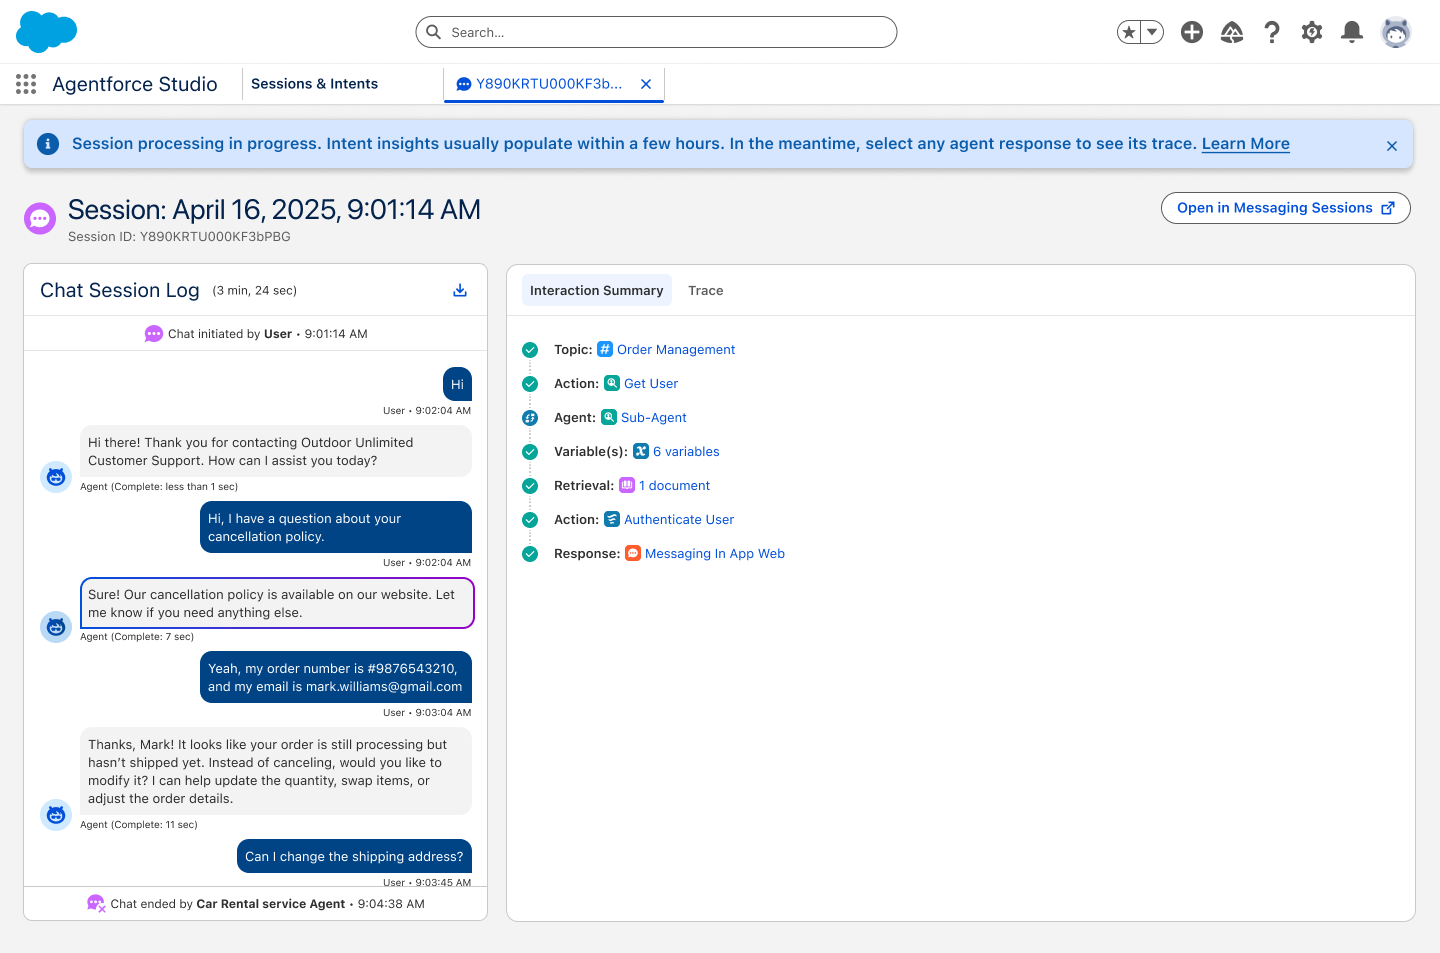Image resolution: width=1440 pixels, height=953 pixels.
Task: Download the Chat Session Log
Action: [460, 290]
